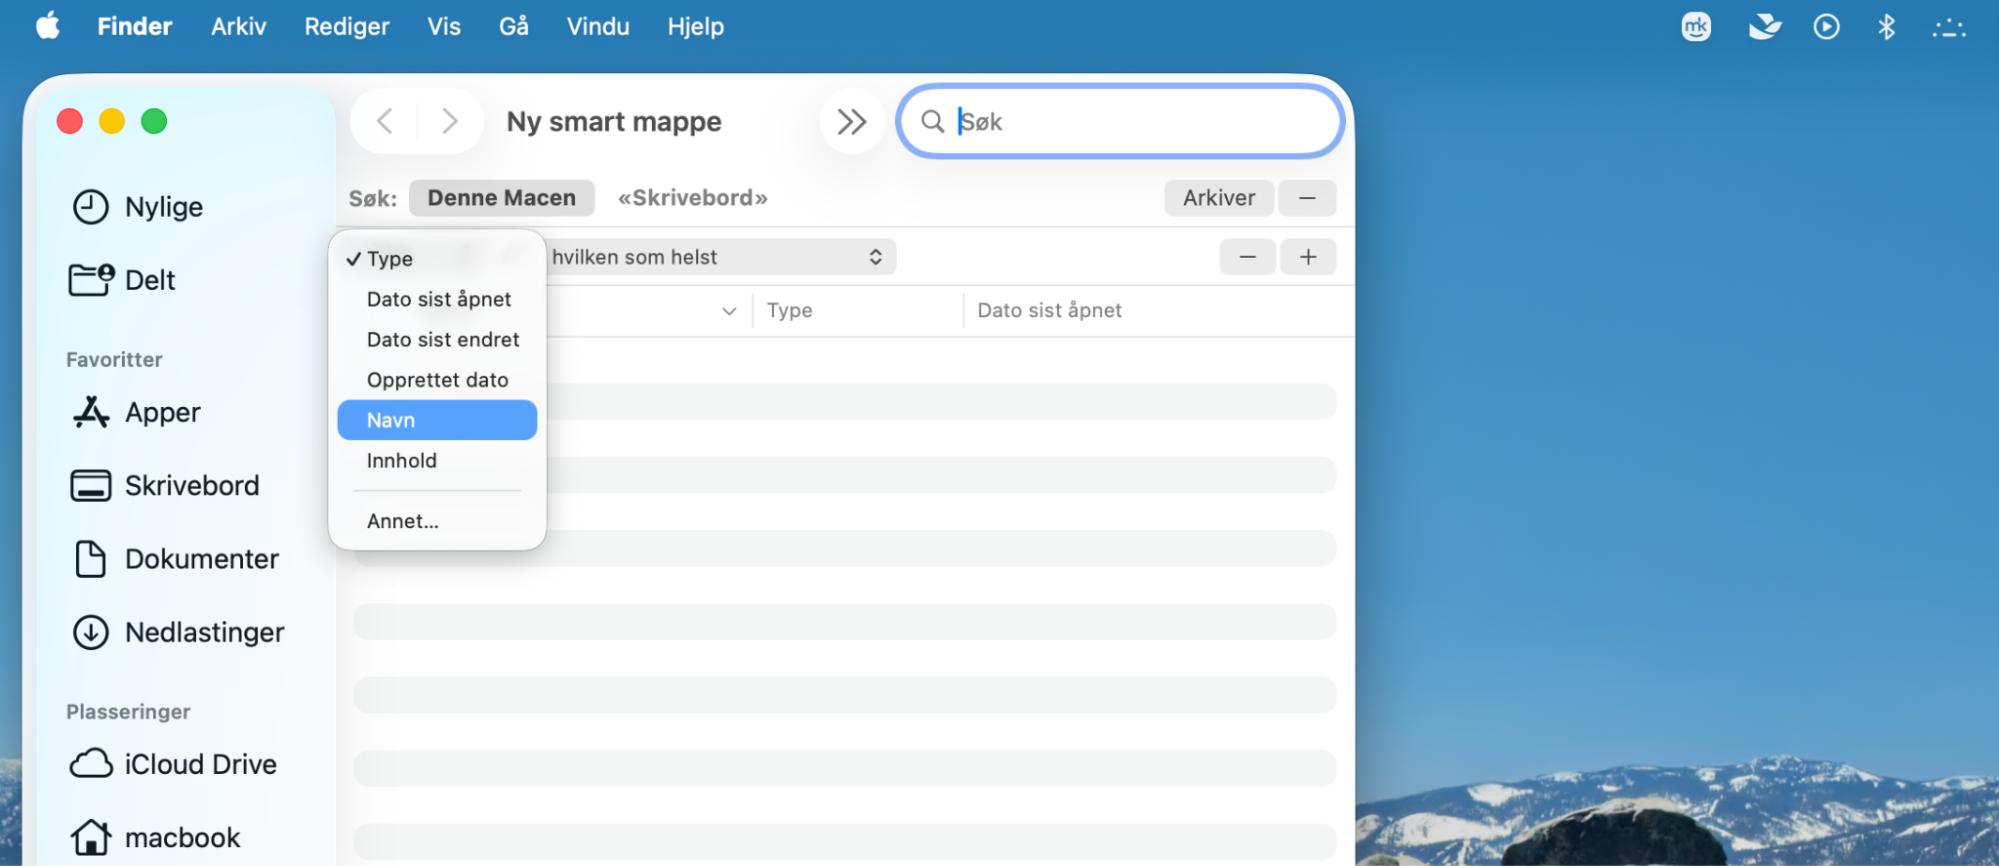Open the Delt shared folder
This screenshot has width=1999, height=866.
[x=122, y=280]
